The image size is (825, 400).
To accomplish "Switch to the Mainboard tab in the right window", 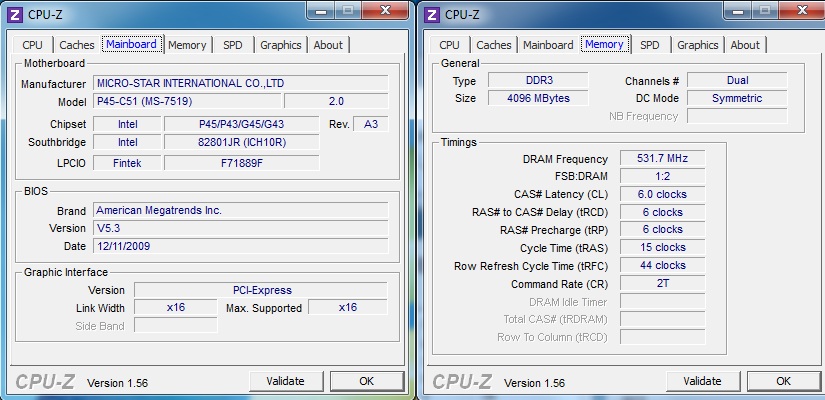I will (548, 45).
